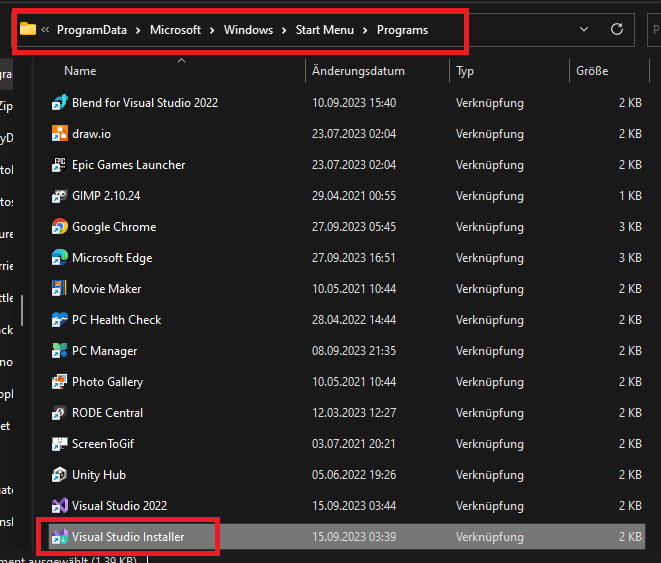
Task: Navigate to Microsoft in the breadcrumb
Action: point(175,30)
